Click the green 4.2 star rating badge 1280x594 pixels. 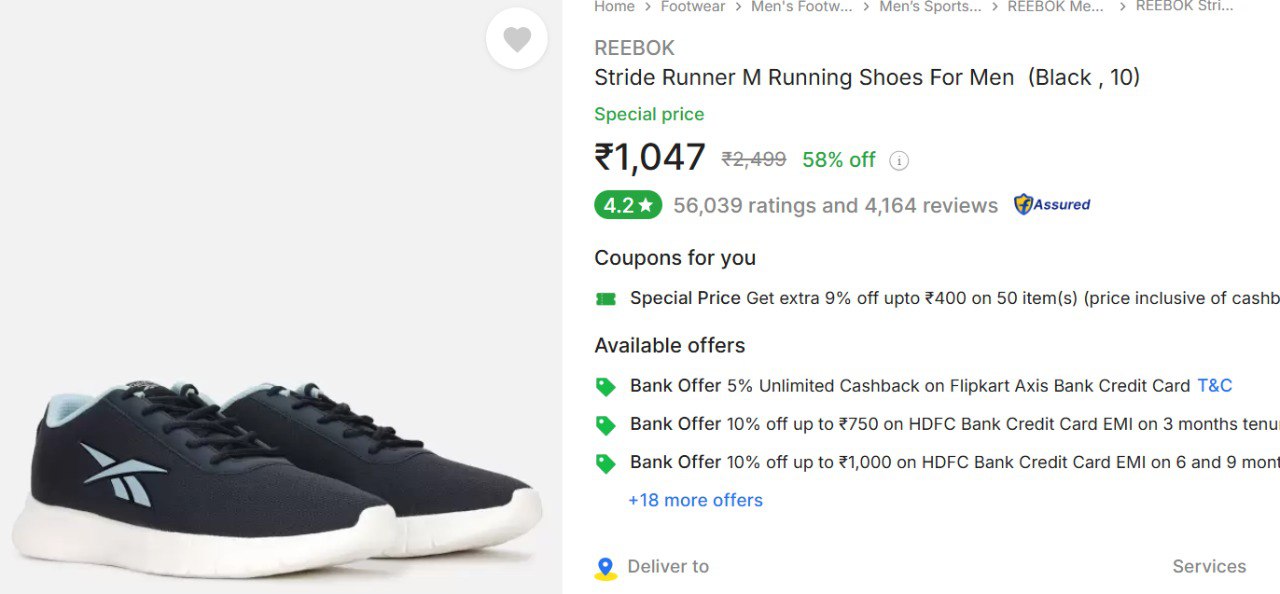(628, 205)
